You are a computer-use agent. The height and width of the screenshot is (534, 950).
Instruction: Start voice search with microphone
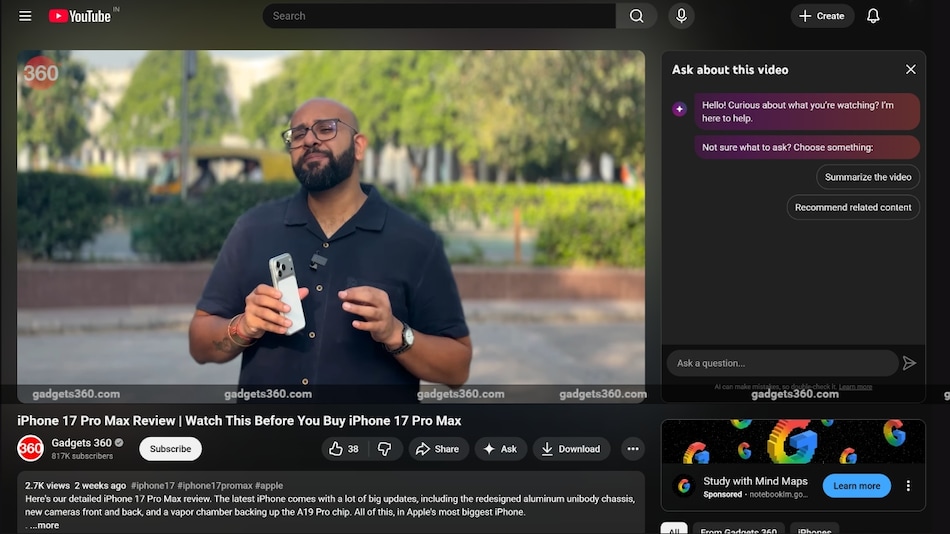(x=681, y=16)
